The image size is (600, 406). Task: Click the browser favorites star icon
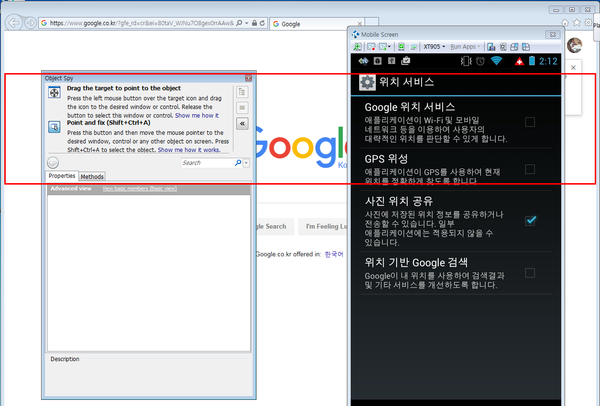pos(577,23)
